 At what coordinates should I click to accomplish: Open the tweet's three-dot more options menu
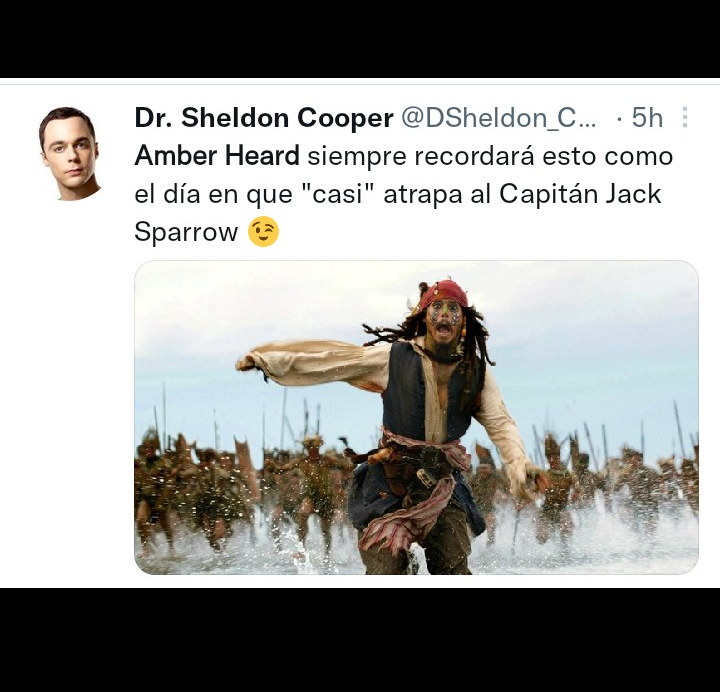tap(685, 117)
